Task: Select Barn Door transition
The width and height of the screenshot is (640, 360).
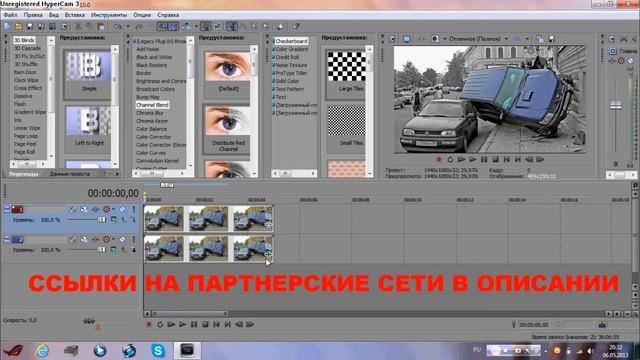Action: [25, 72]
